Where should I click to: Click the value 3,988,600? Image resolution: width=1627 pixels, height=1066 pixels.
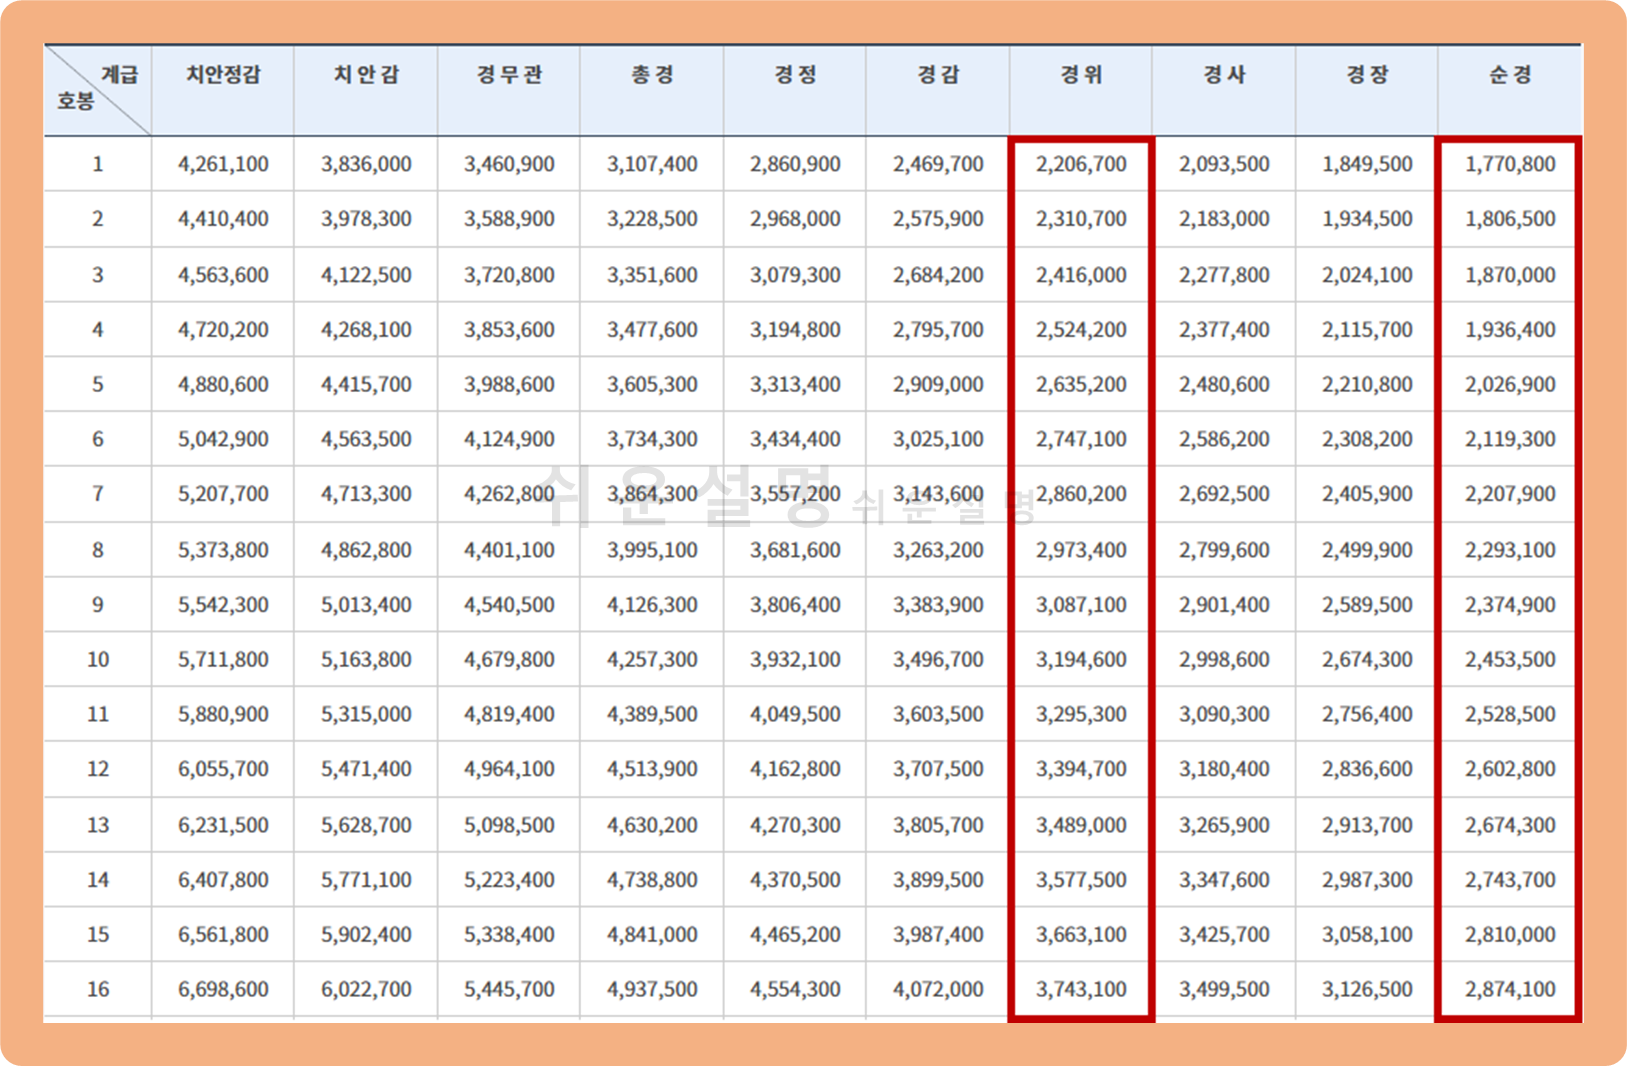tap(509, 385)
